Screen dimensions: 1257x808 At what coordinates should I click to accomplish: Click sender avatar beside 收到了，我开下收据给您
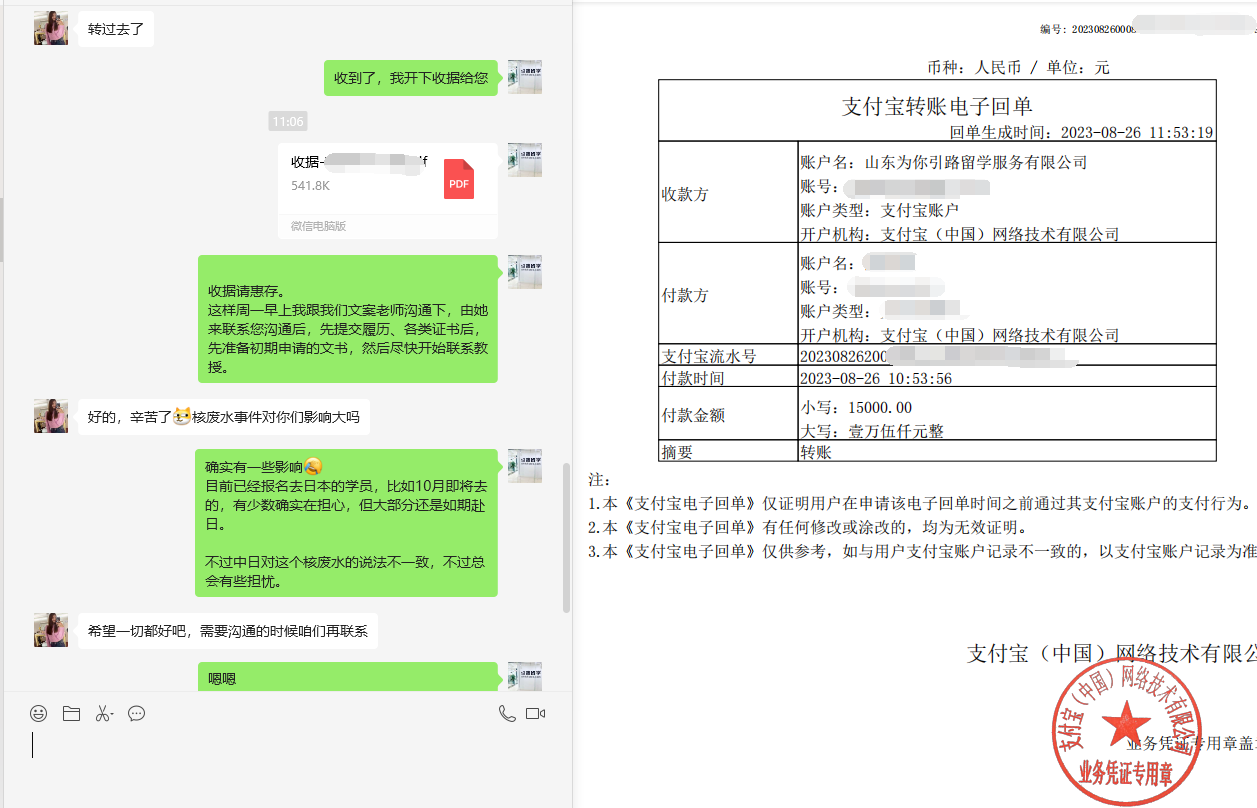tap(525, 76)
